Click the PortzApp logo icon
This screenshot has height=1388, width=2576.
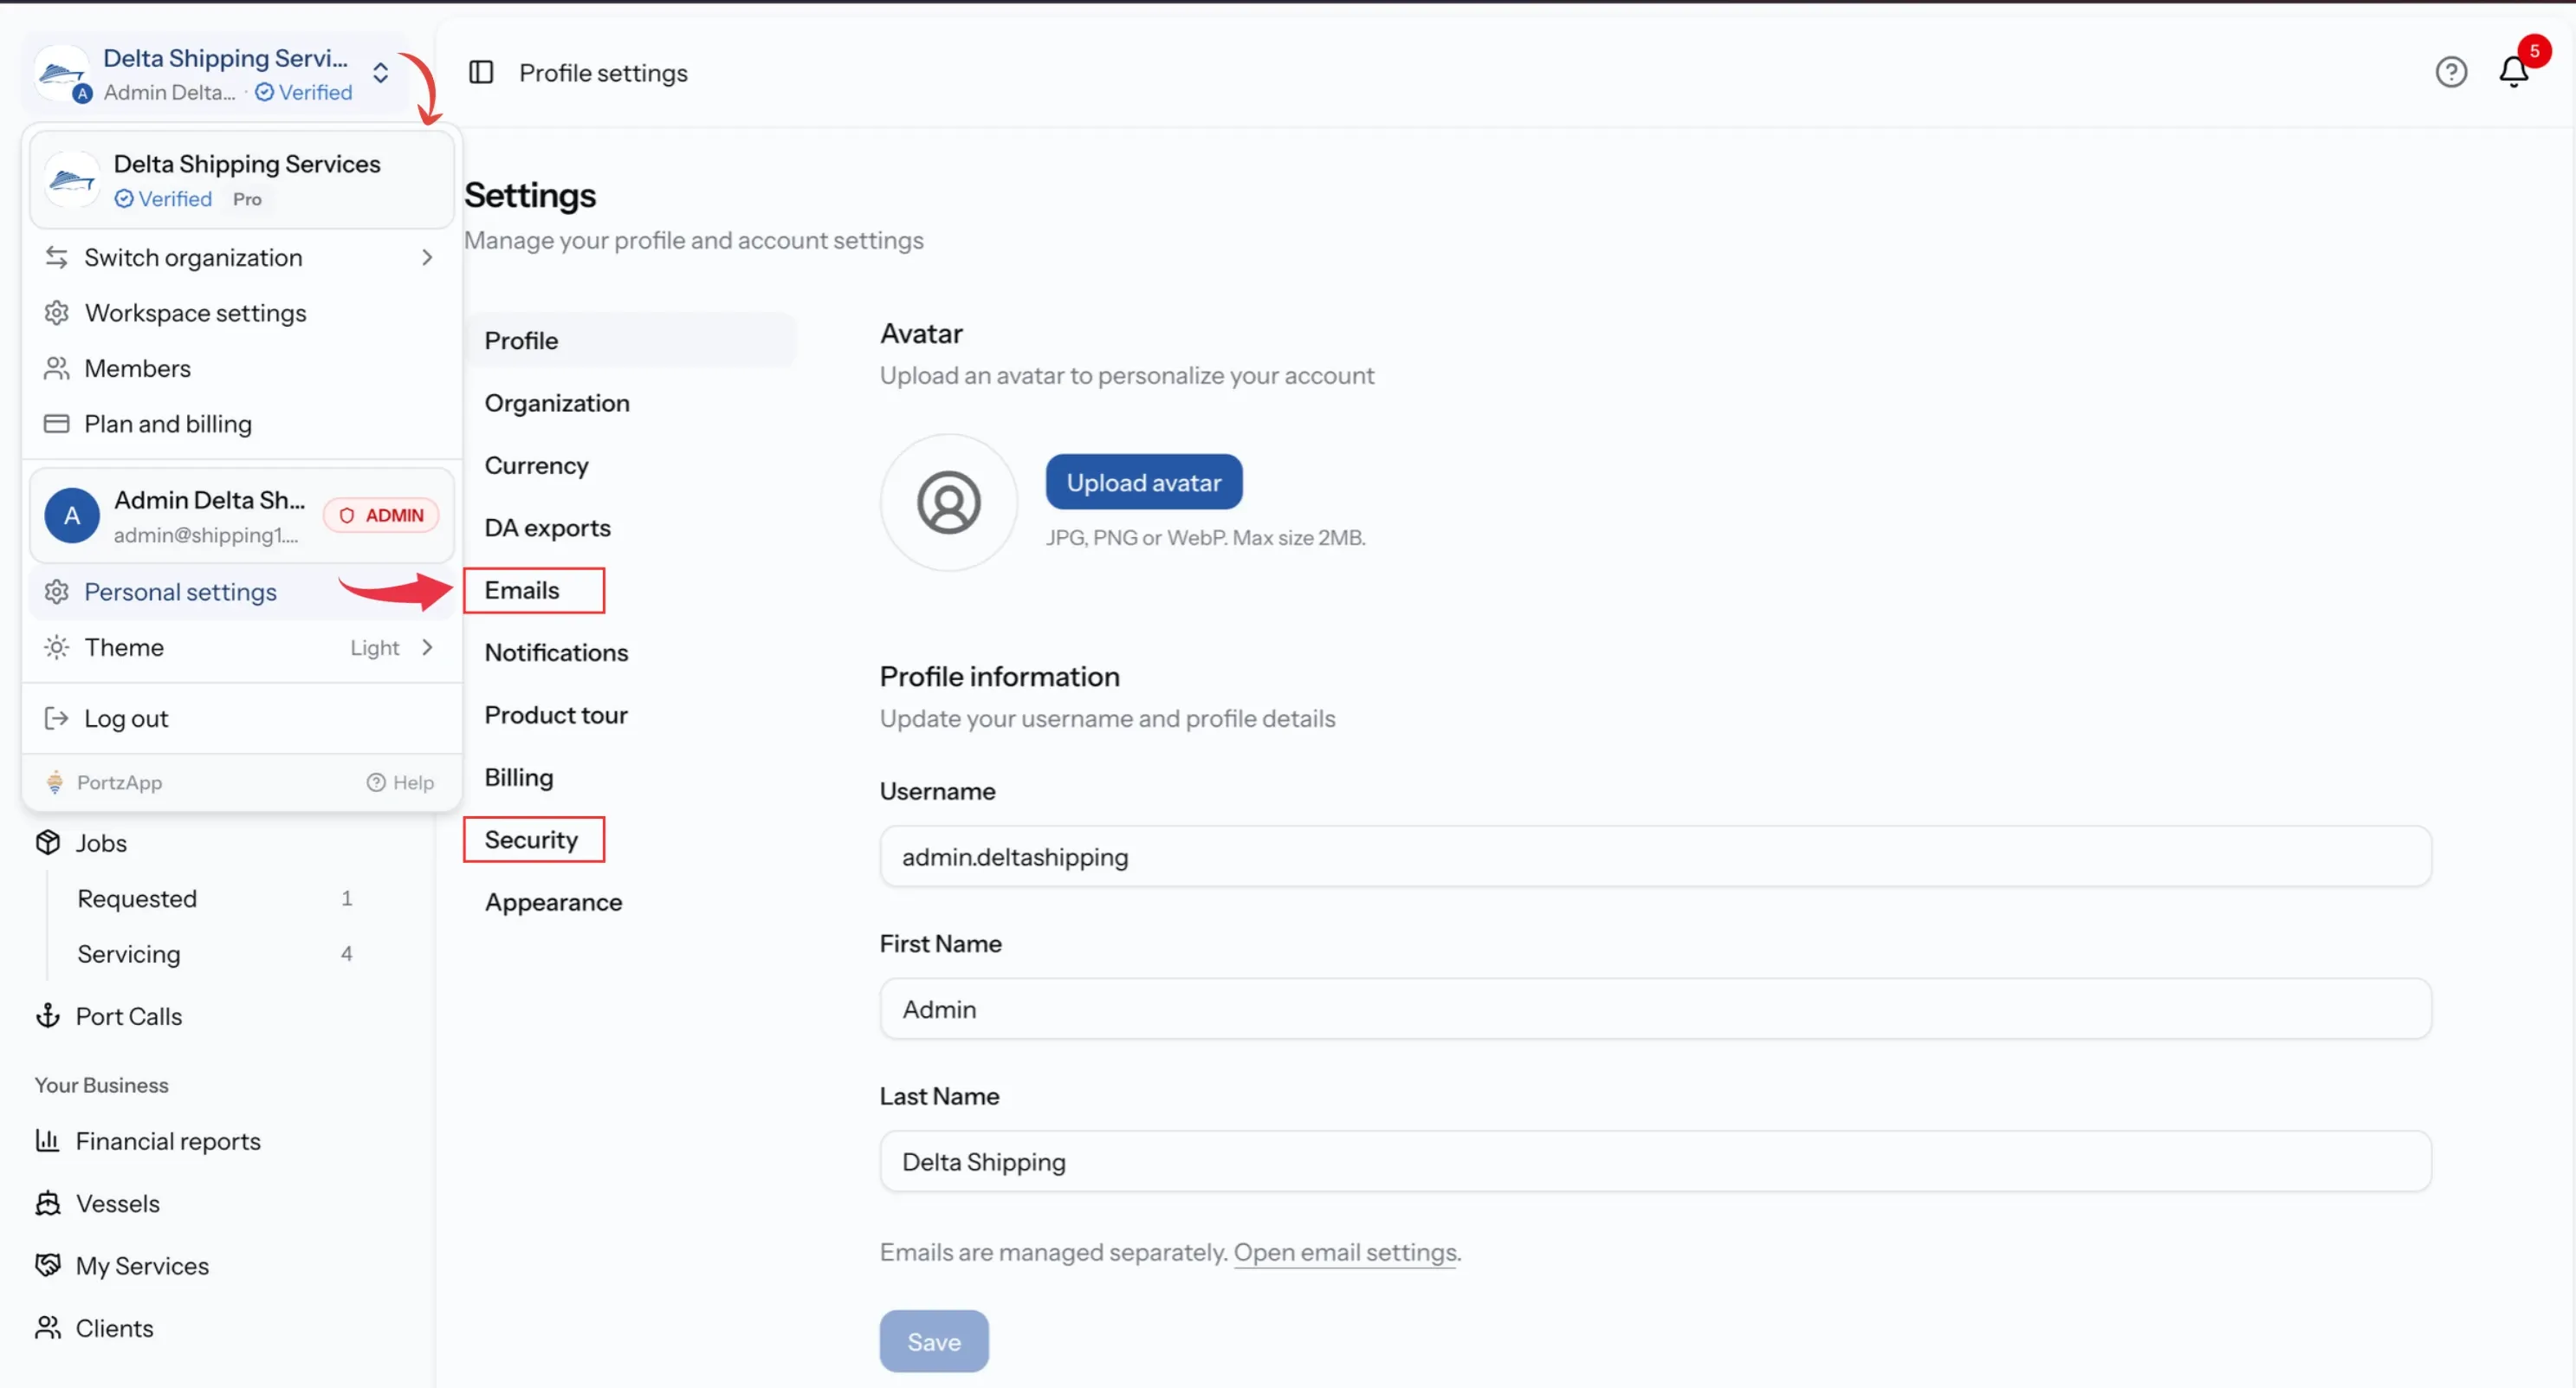[x=55, y=782]
